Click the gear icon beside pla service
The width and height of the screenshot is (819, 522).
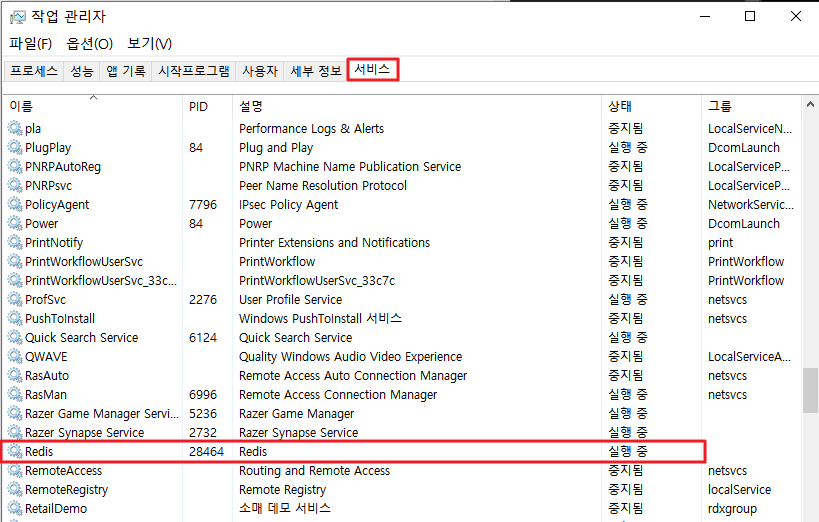click(15, 128)
